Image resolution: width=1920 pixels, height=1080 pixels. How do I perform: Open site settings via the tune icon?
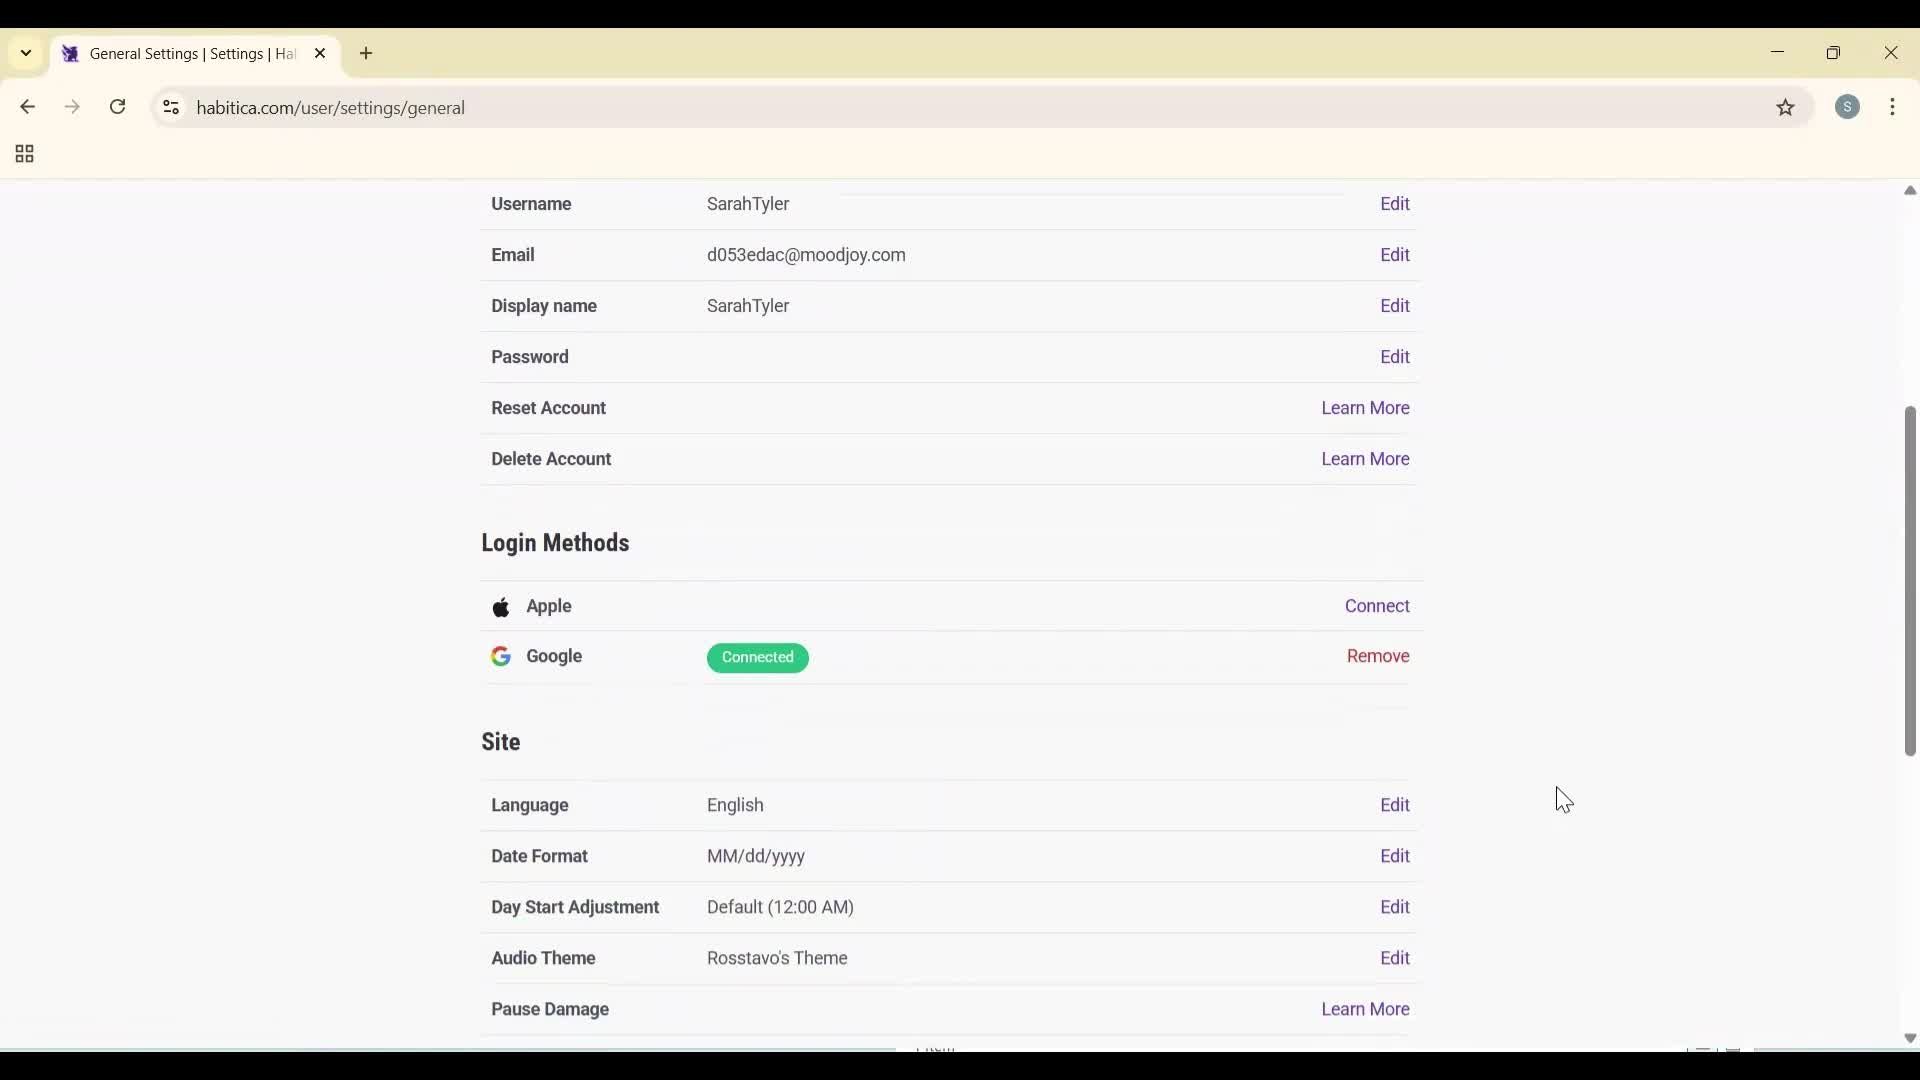click(170, 108)
